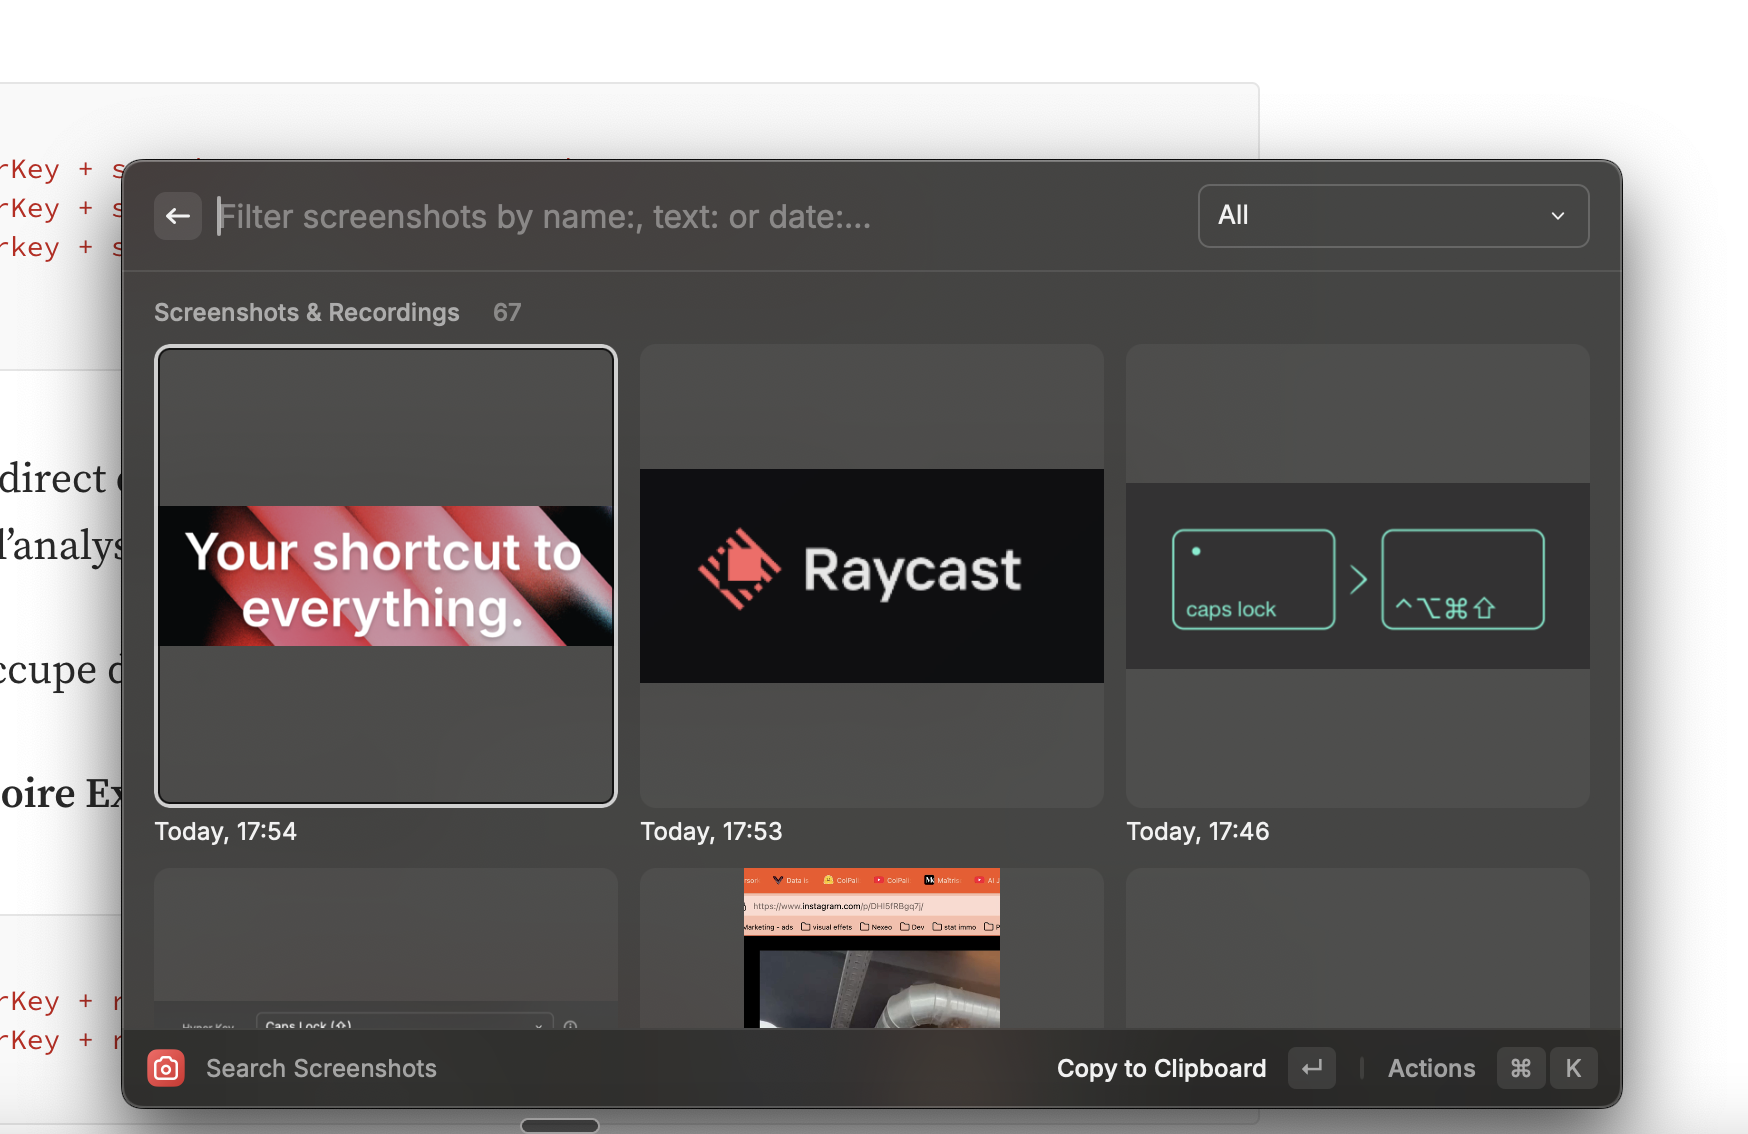1748x1134 pixels.
Task: Click the 67 item count
Action: coord(507,312)
